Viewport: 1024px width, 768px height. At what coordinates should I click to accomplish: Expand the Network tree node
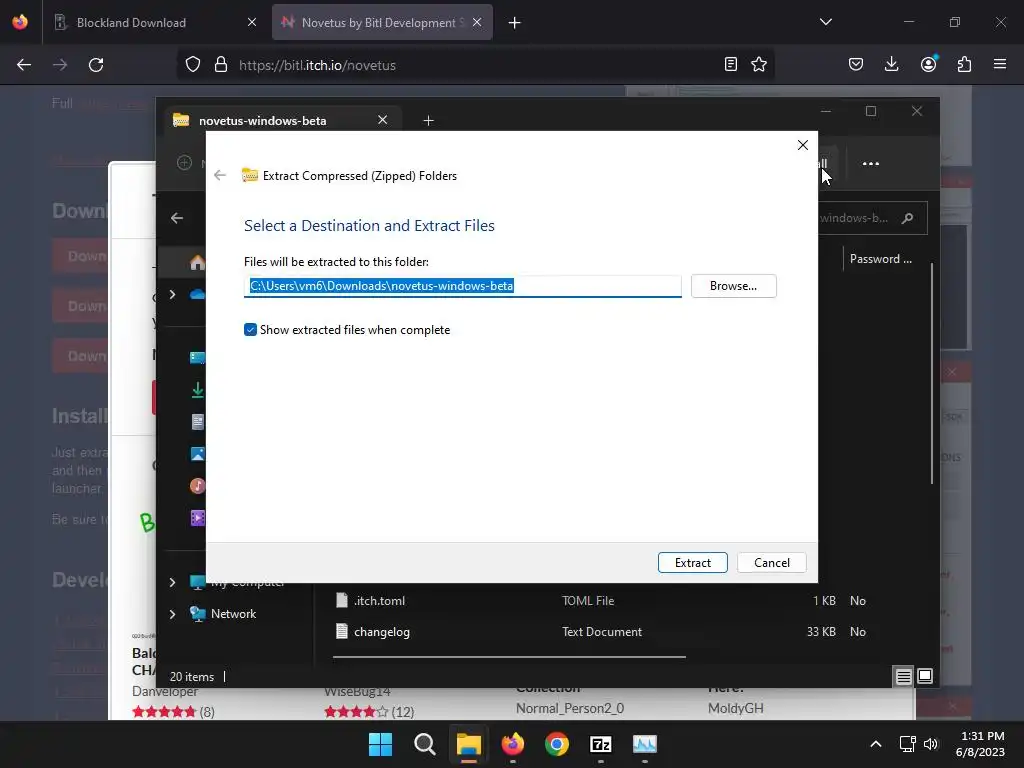pyautogui.click(x=172, y=614)
